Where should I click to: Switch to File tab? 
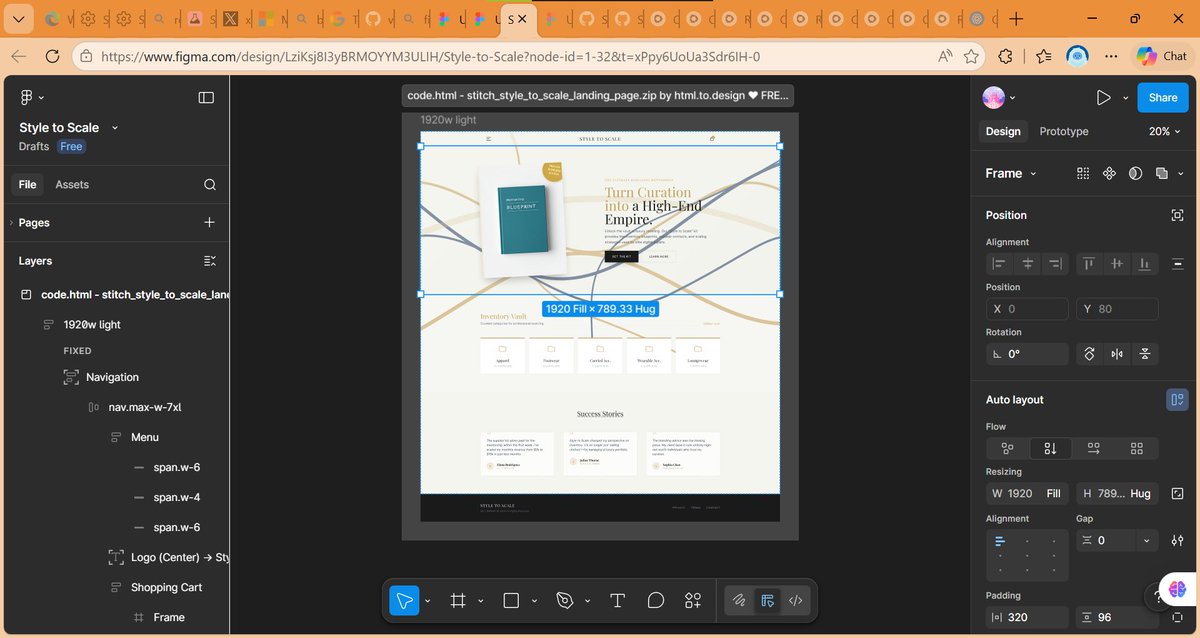coord(27,184)
